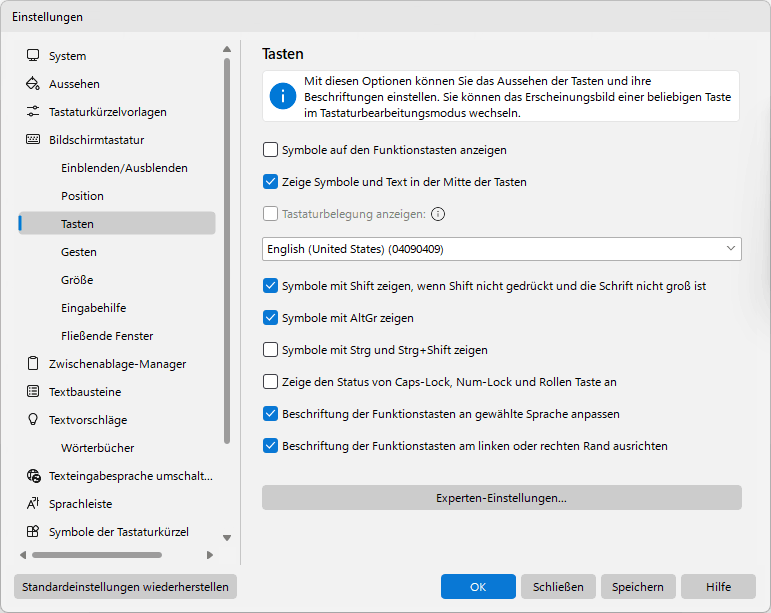The width and height of the screenshot is (771, 613).
Task: Click the Zwischenablage-Manager clipboard icon
Action: click(x=33, y=363)
